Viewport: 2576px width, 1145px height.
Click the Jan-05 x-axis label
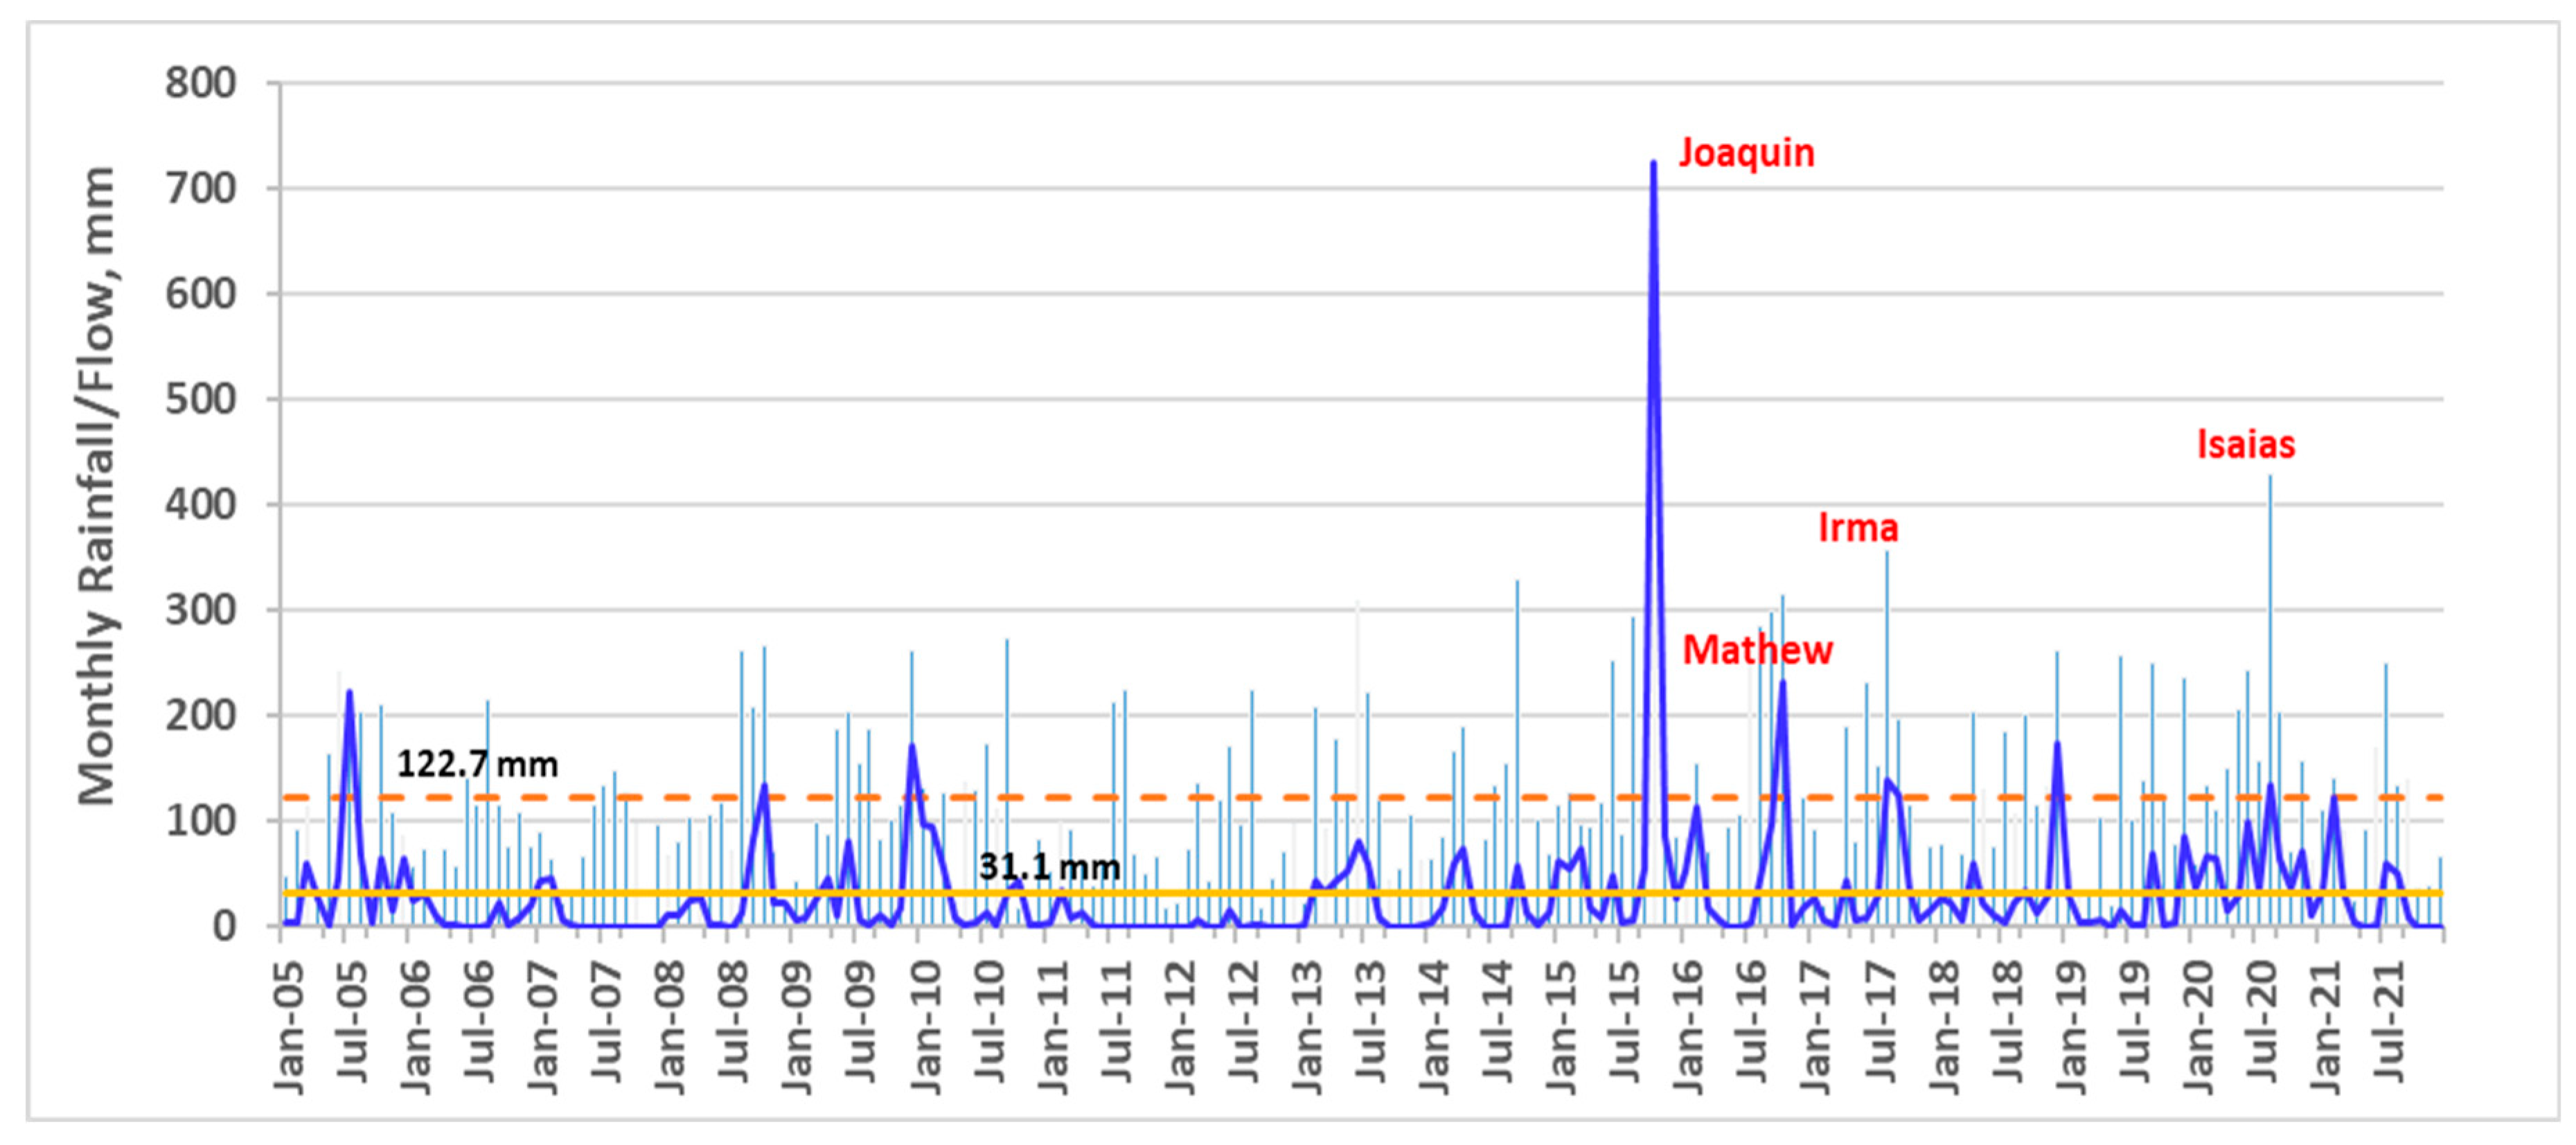click(x=290, y=1027)
